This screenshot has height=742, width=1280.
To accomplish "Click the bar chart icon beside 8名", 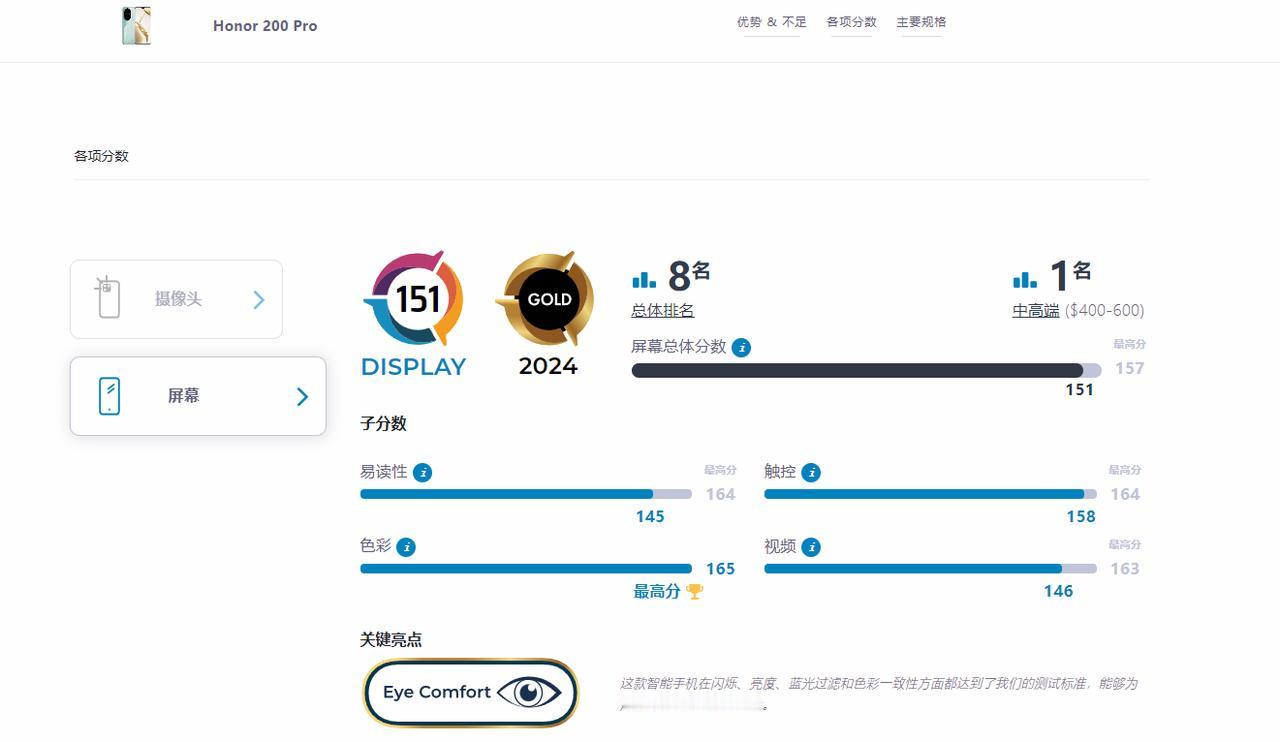I will (x=644, y=279).
